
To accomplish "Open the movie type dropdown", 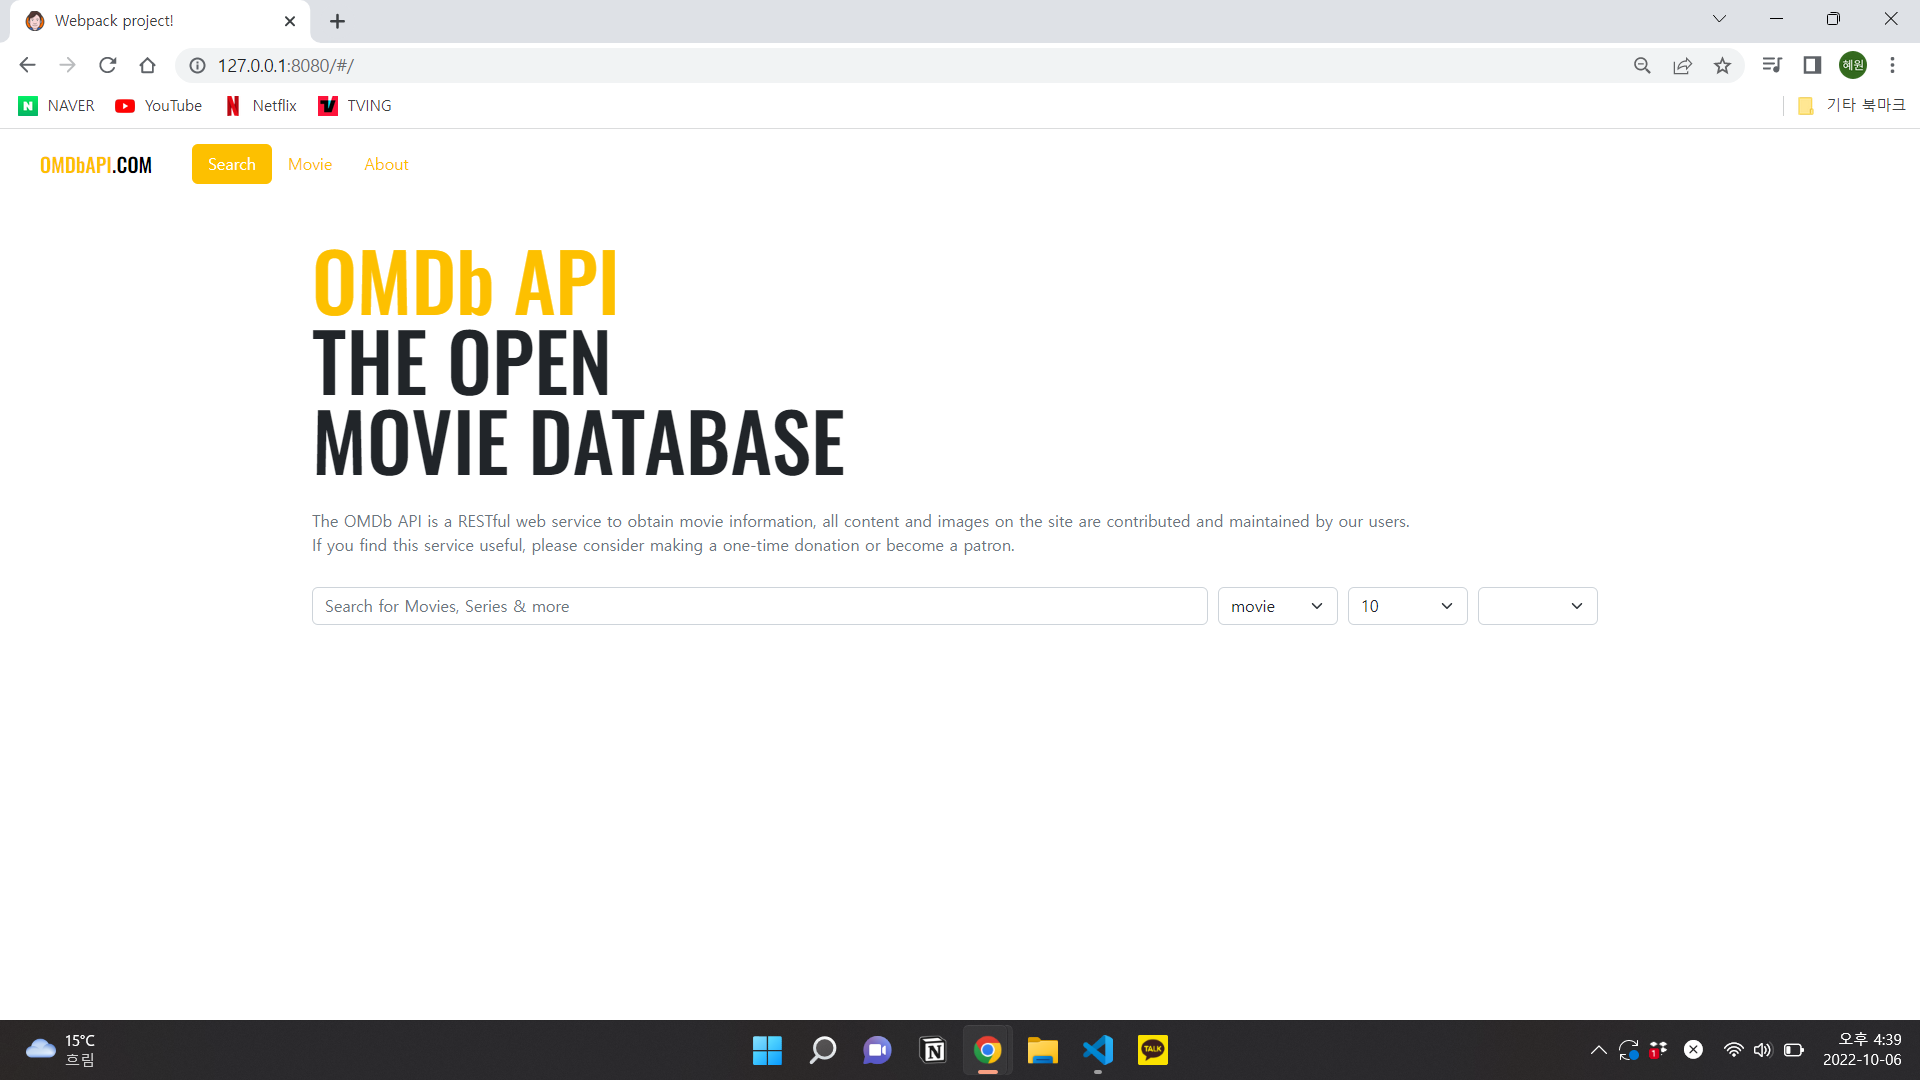I will pyautogui.click(x=1278, y=606).
